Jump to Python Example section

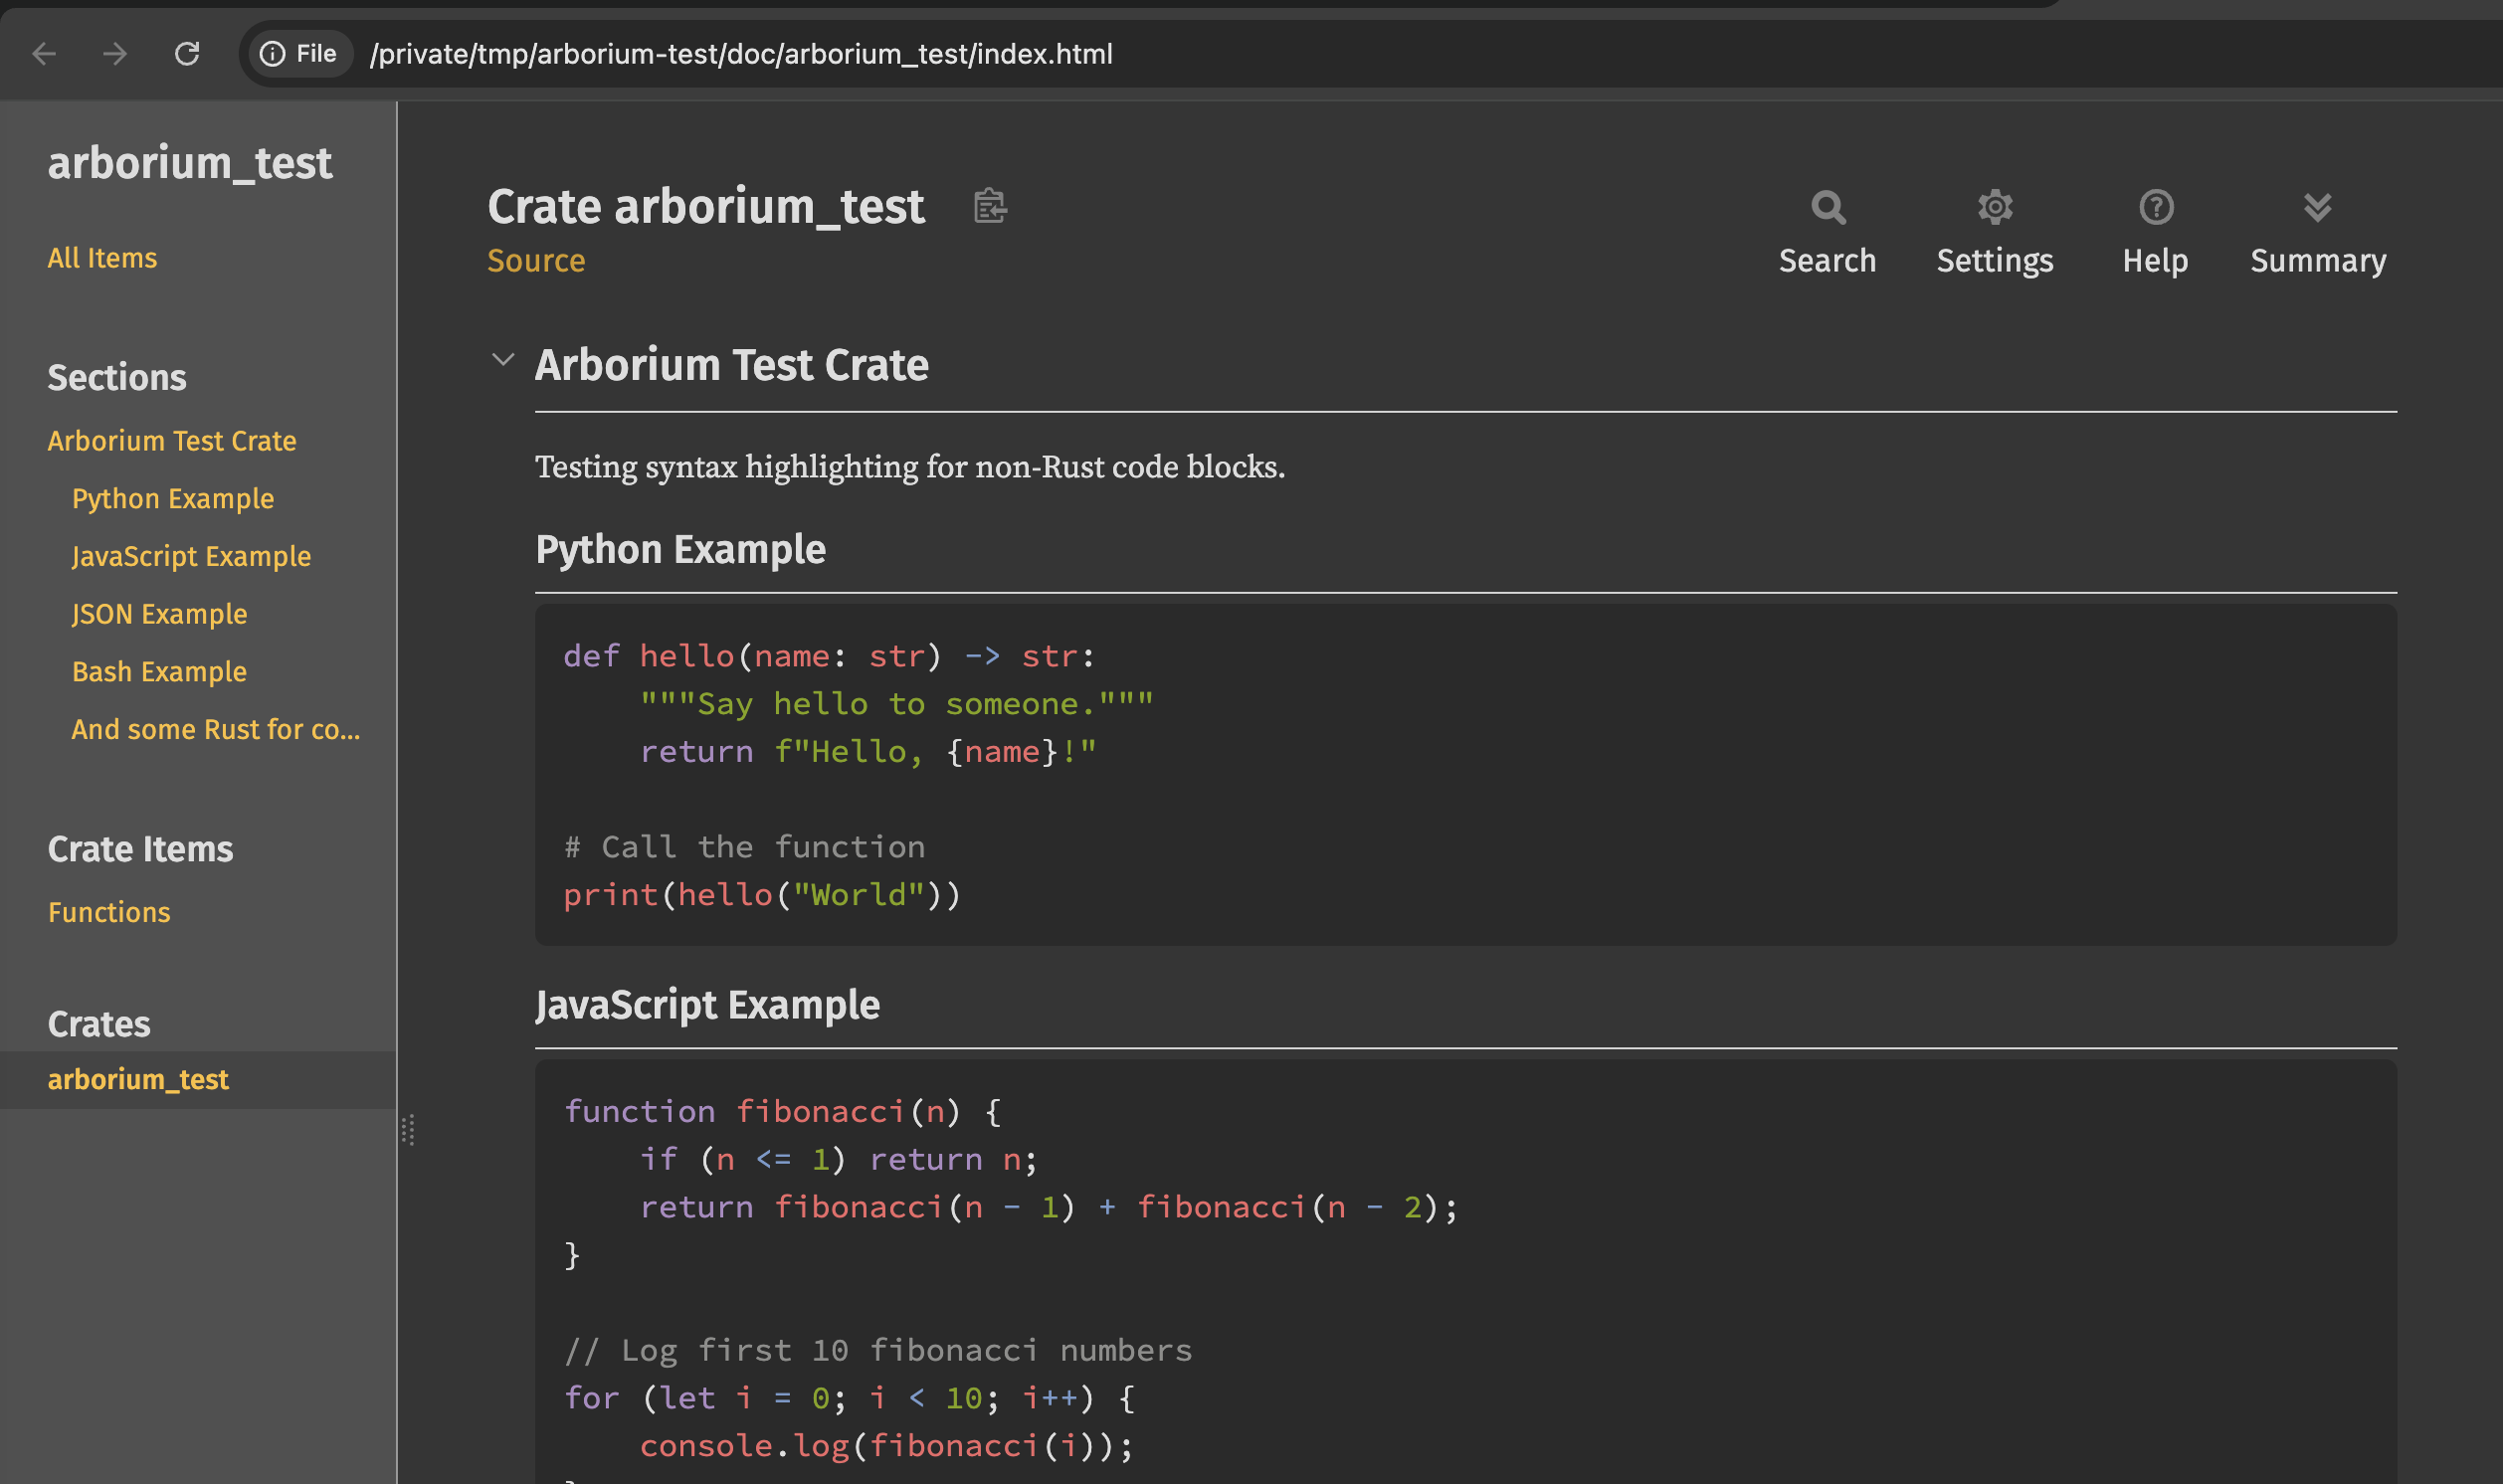point(173,498)
